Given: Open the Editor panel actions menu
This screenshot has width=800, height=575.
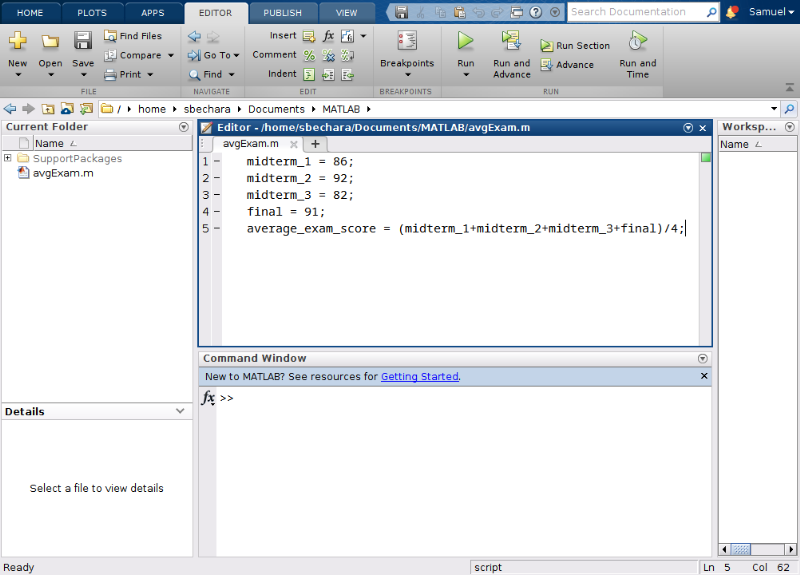Looking at the screenshot, I should point(688,128).
